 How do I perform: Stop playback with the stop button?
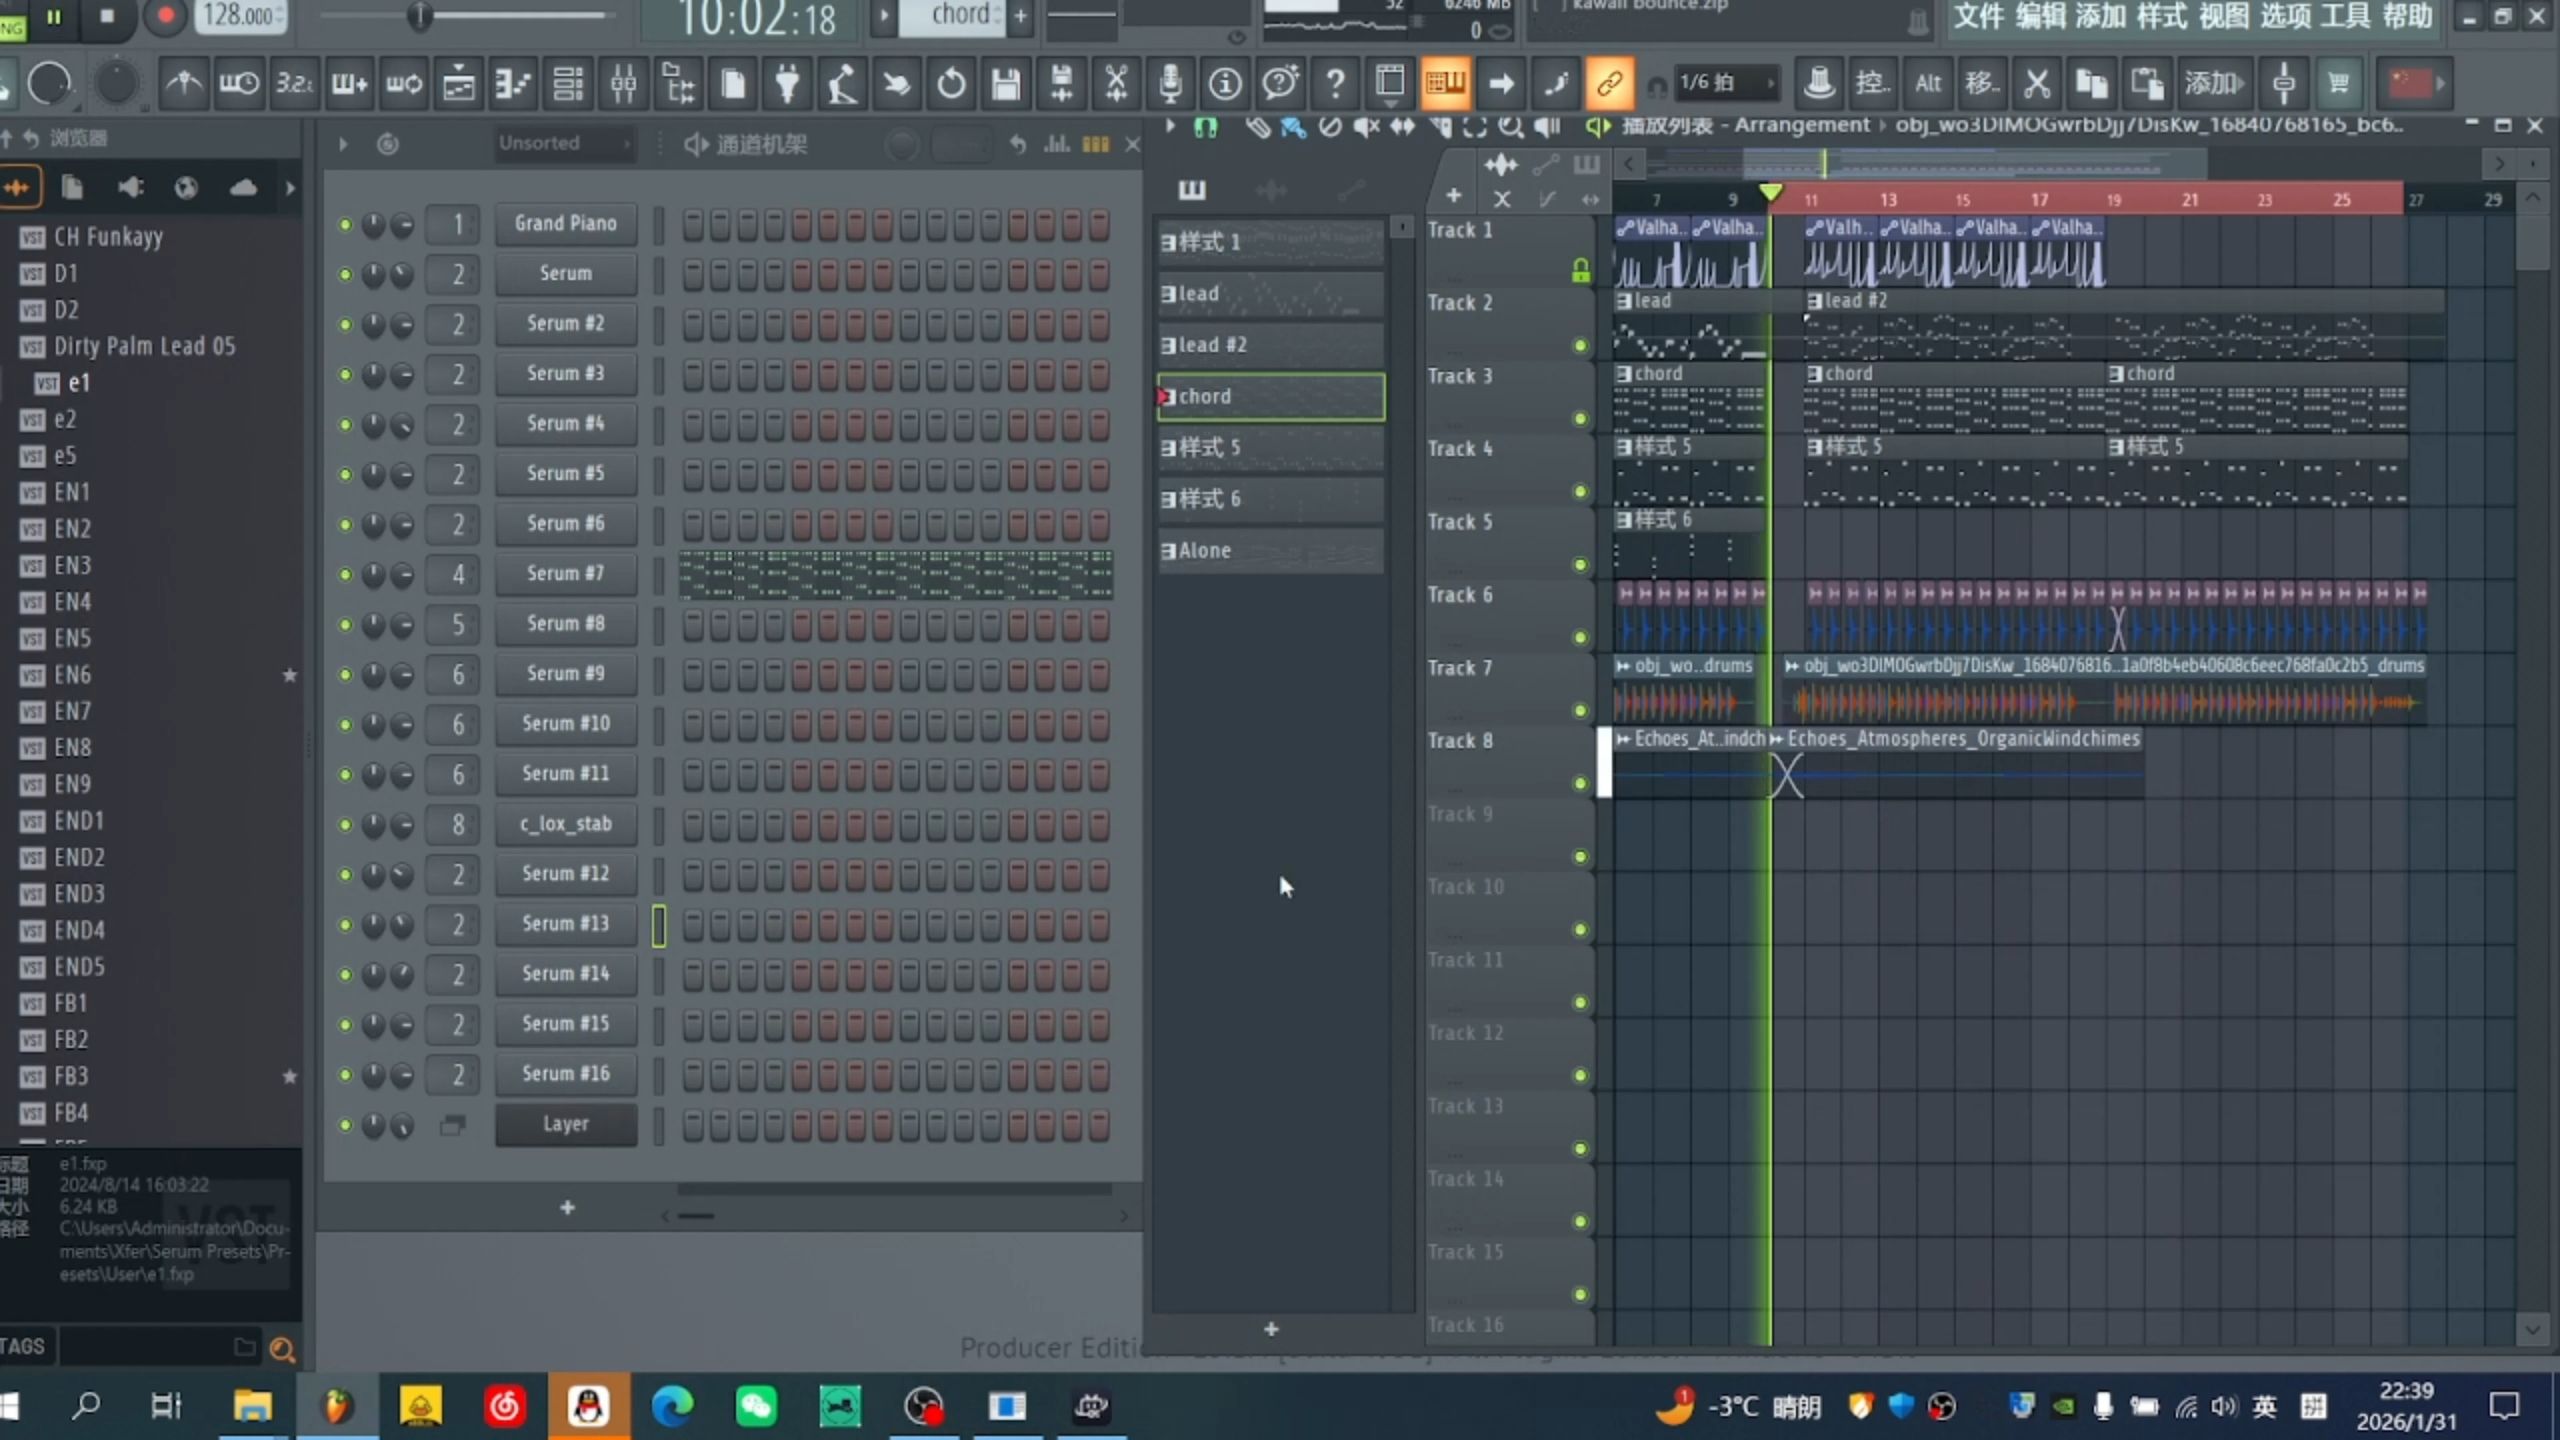[107, 16]
